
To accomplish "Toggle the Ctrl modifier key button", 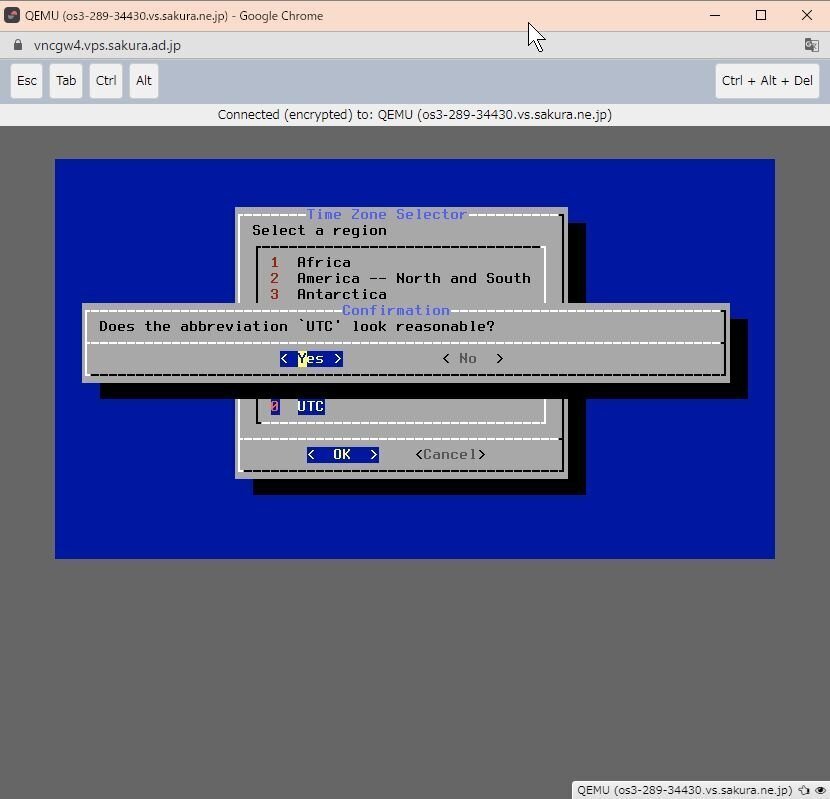I will (x=106, y=81).
